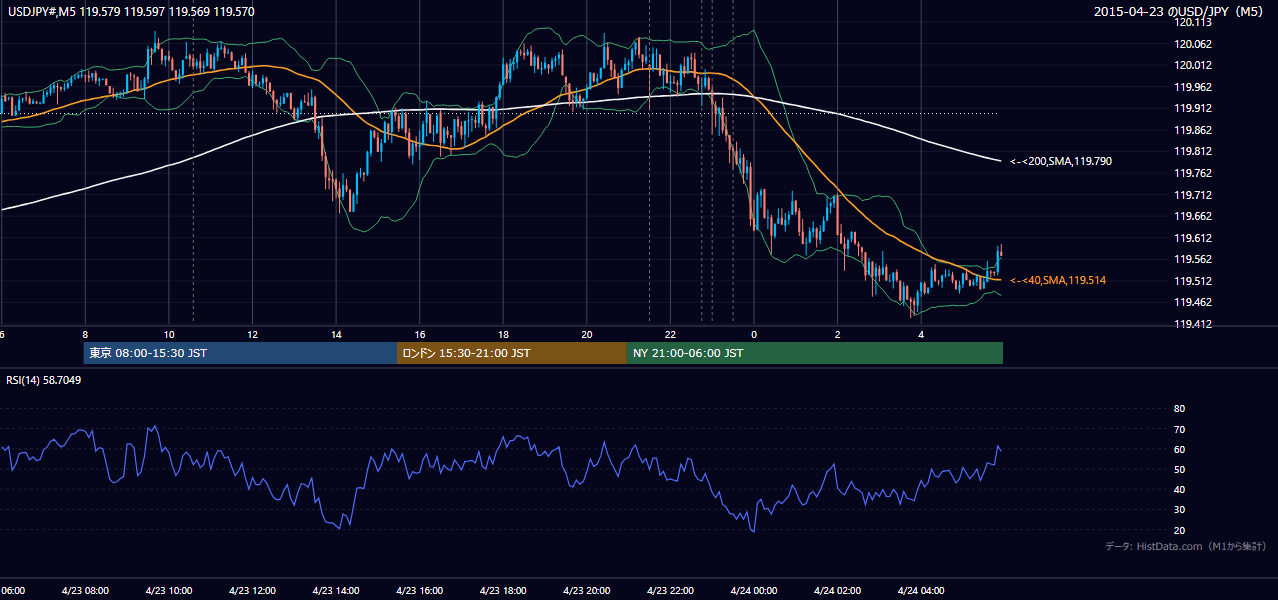The height and width of the screenshot is (600, 1278).
Task: Click the 4/23 18:00 date label
Action: [x=502, y=590]
